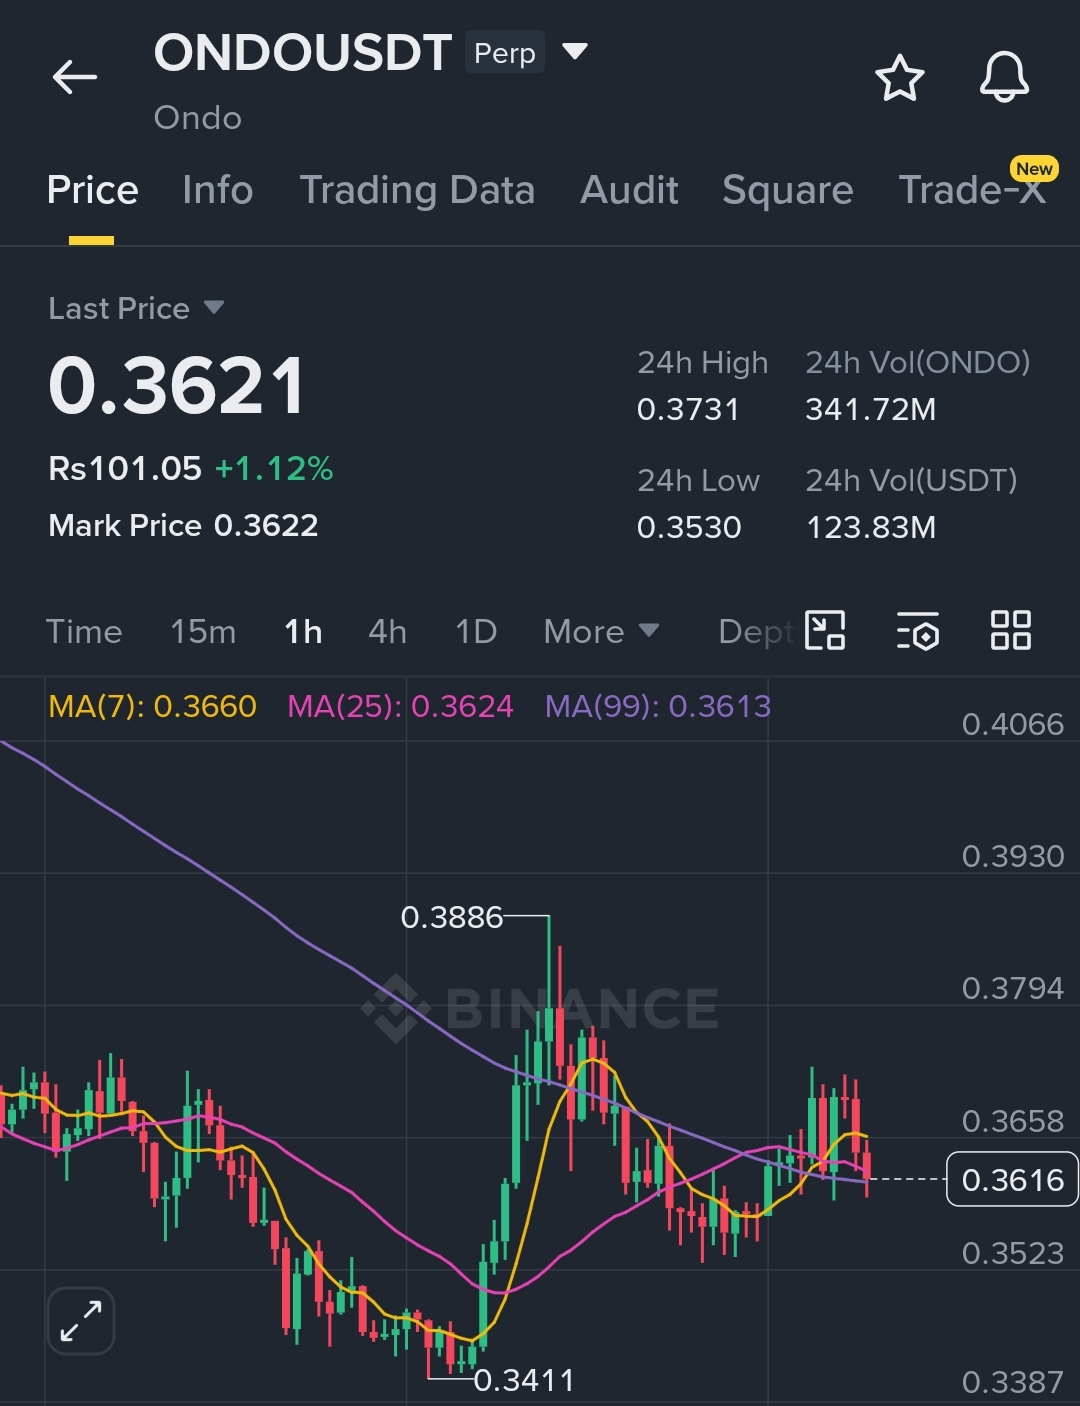Tap the 0.3523 price axis label

pyautogui.click(x=1012, y=1253)
